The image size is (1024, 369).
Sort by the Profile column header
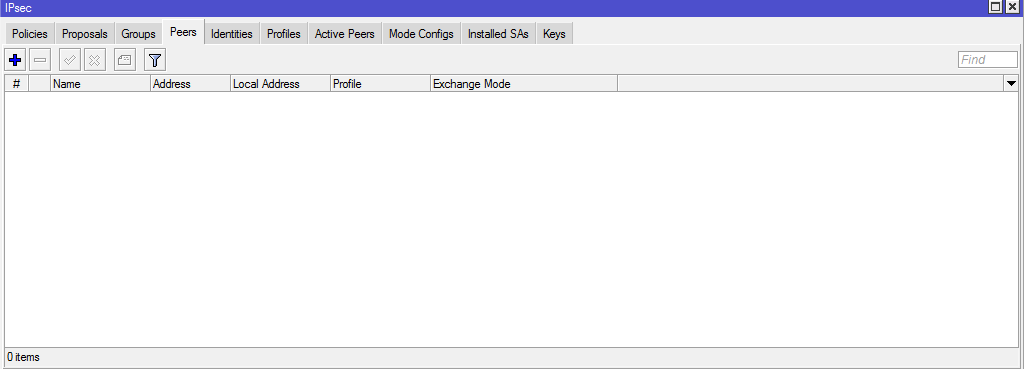[x=380, y=84]
